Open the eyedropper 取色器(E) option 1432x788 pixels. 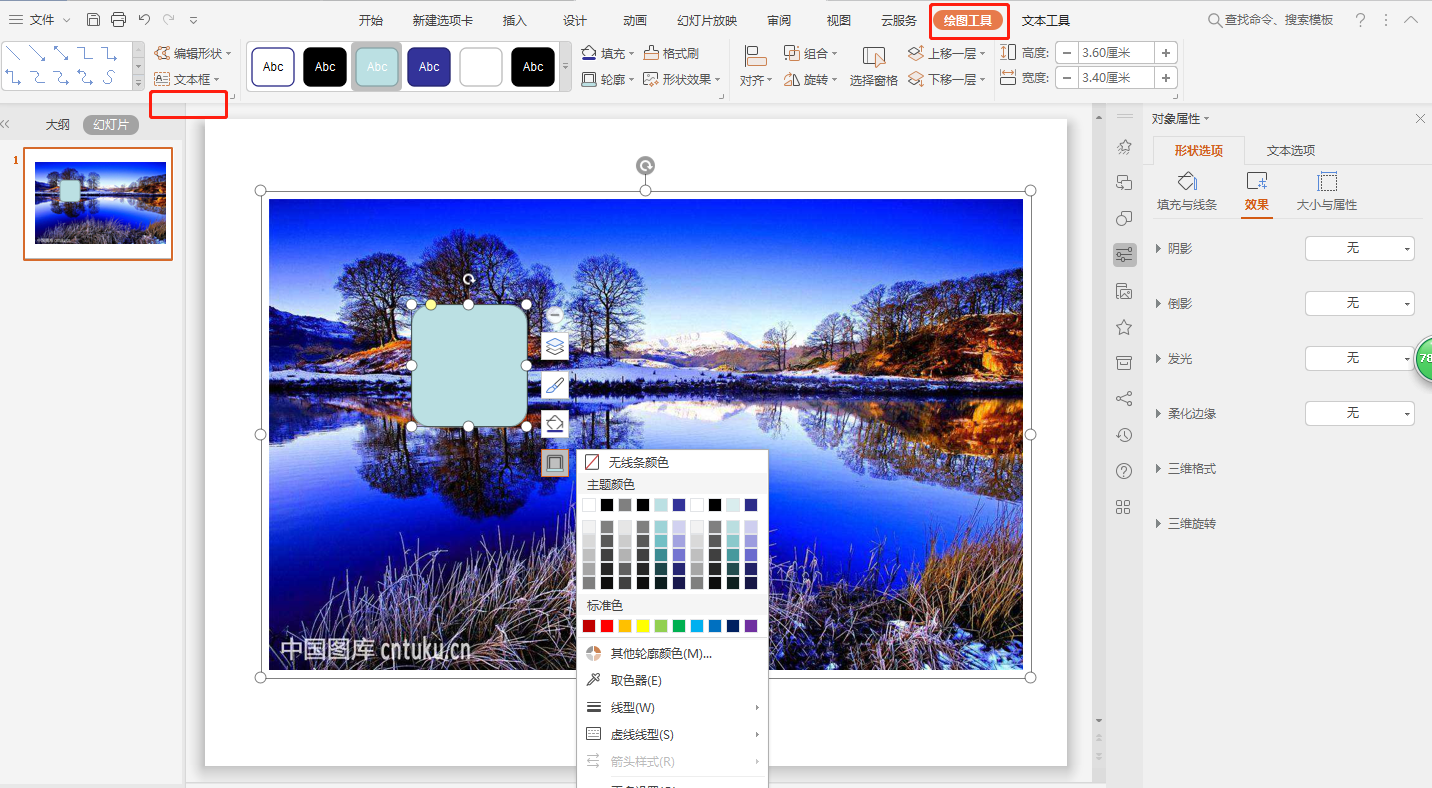click(x=636, y=680)
